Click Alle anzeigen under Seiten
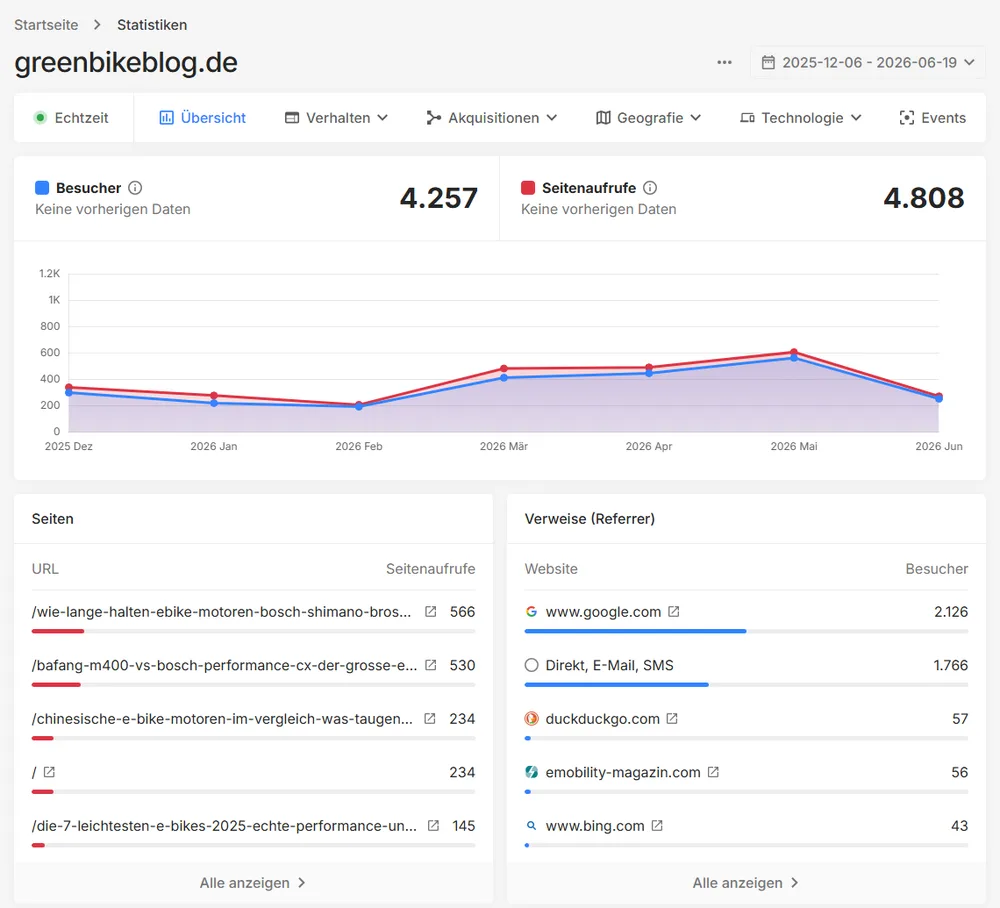Viewport: 1000px width, 908px height. [253, 883]
